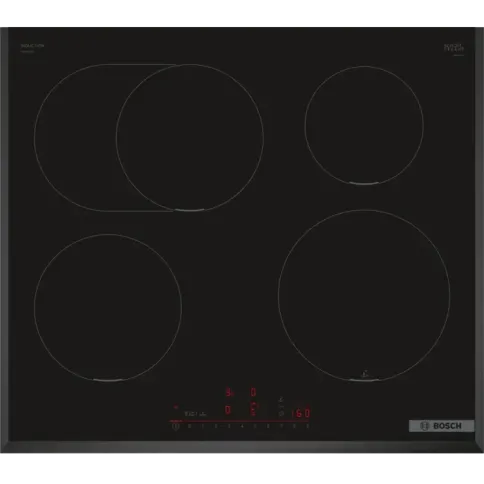Set power level 9 on the slider
The image size is (484, 484).
(308, 426)
